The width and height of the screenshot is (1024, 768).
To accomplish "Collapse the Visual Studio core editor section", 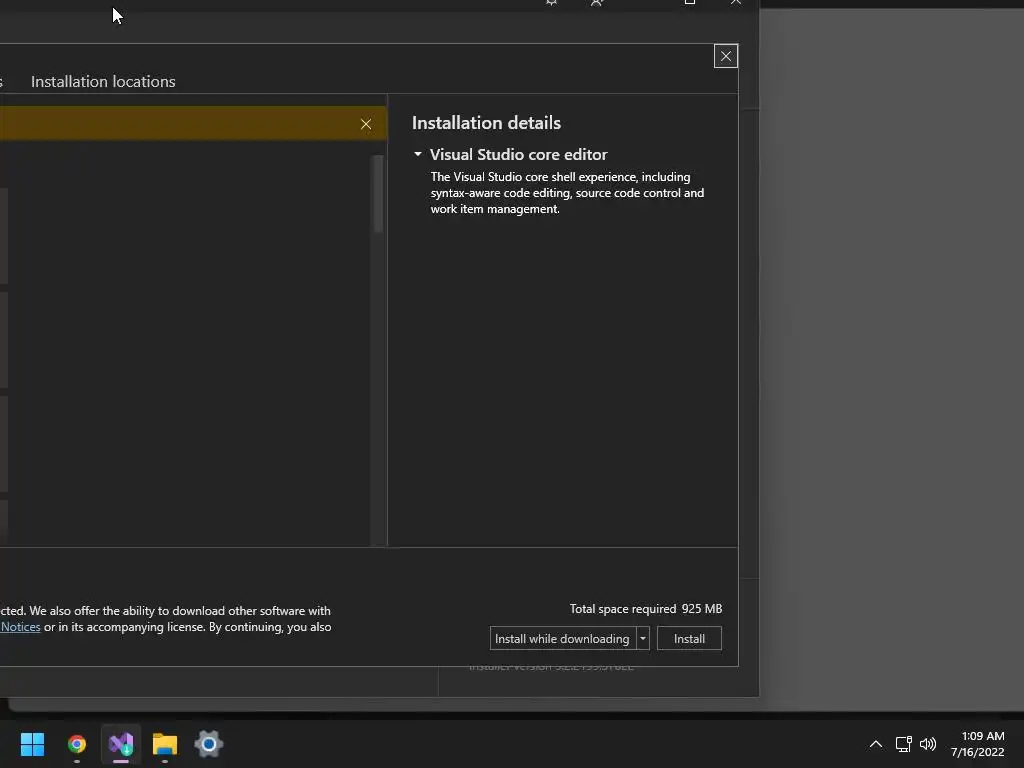I will [418, 154].
